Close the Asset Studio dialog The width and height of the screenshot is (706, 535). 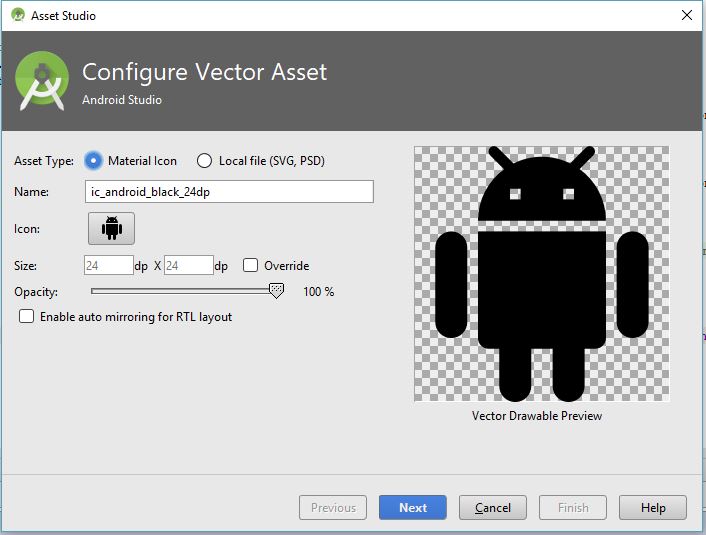point(687,15)
